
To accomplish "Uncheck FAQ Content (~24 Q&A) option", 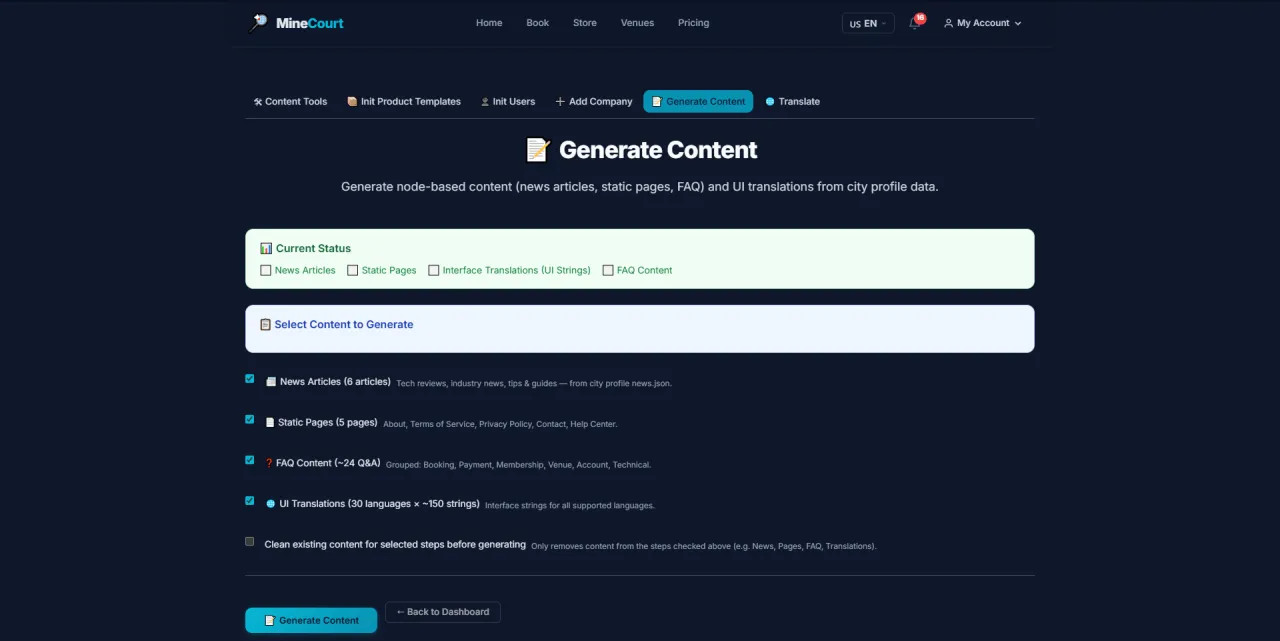I will point(250,460).
